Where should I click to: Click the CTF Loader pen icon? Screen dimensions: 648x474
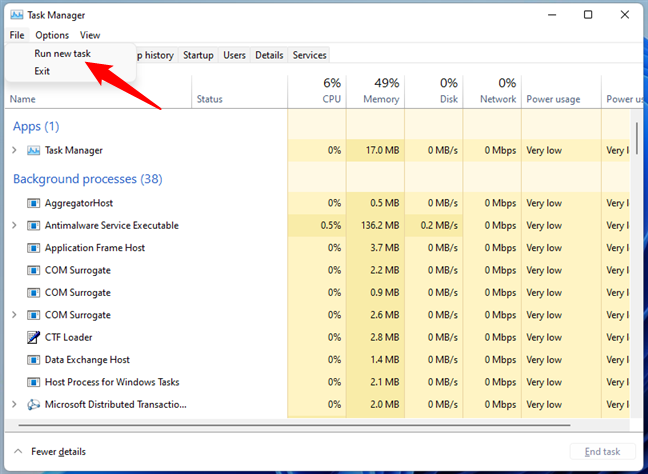(x=33, y=337)
